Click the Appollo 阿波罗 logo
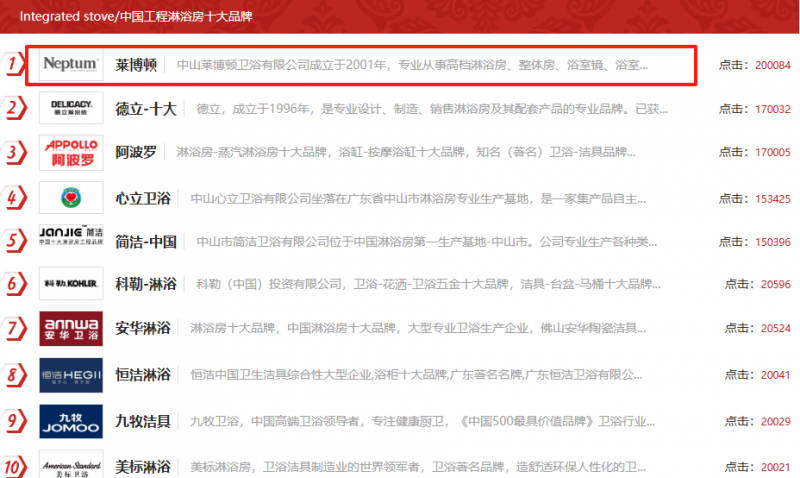This screenshot has height=478, width=800. point(71,153)
